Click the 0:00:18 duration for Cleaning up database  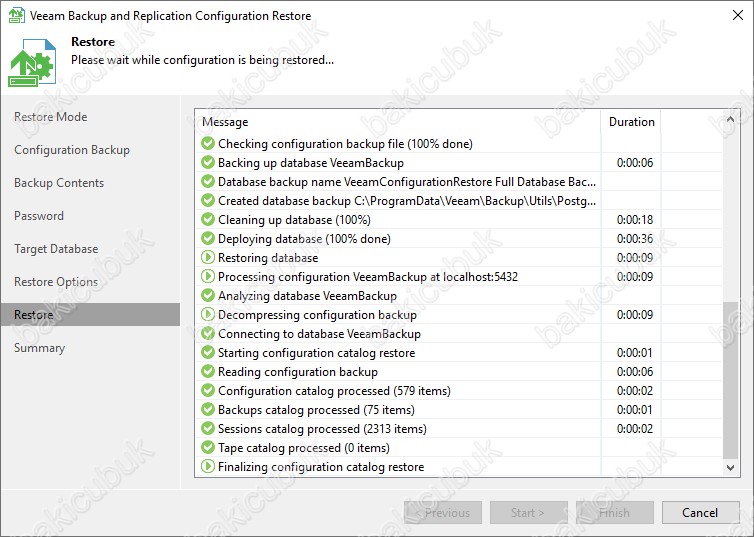(x=635, y=220)
